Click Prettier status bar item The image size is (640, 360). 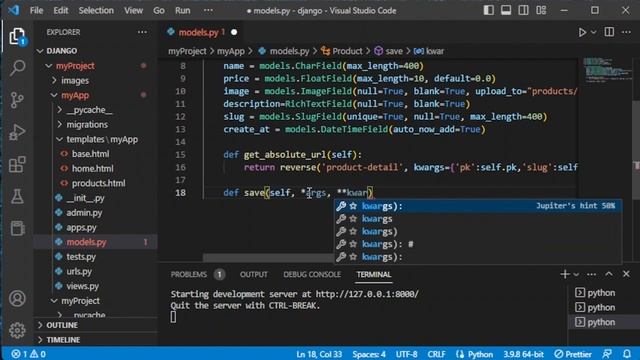pos(573,354)
